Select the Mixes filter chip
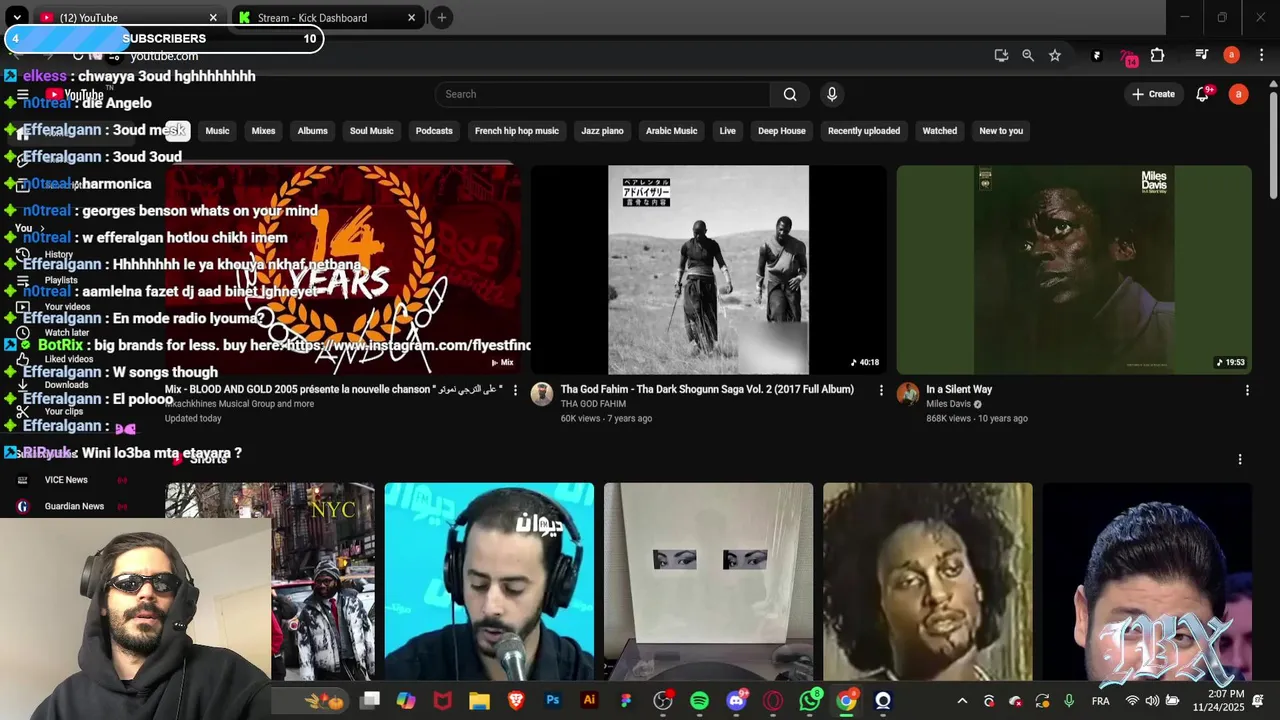The image size is (1280, 720). [263, 131]
